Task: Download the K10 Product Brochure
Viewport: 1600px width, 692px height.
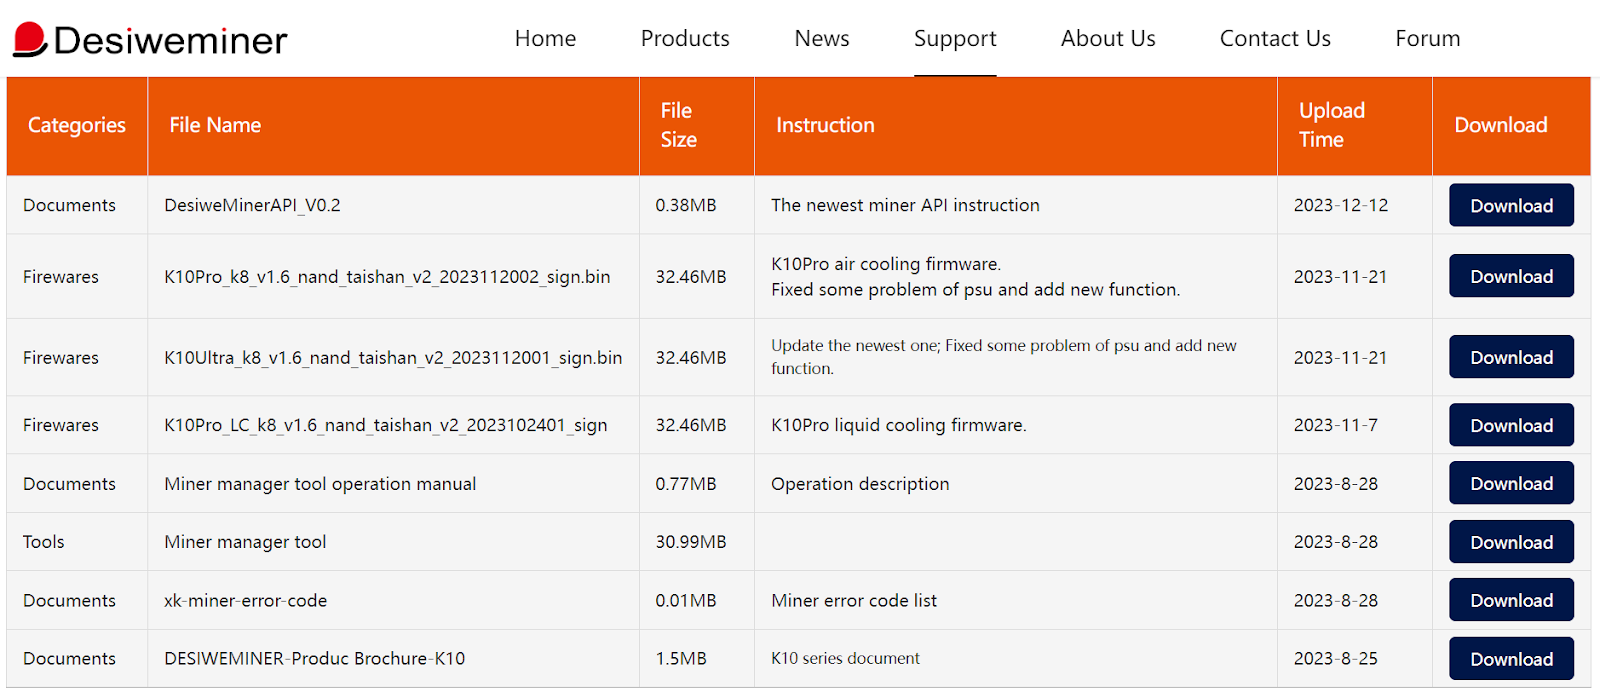Action: (x=1510, y=659)
